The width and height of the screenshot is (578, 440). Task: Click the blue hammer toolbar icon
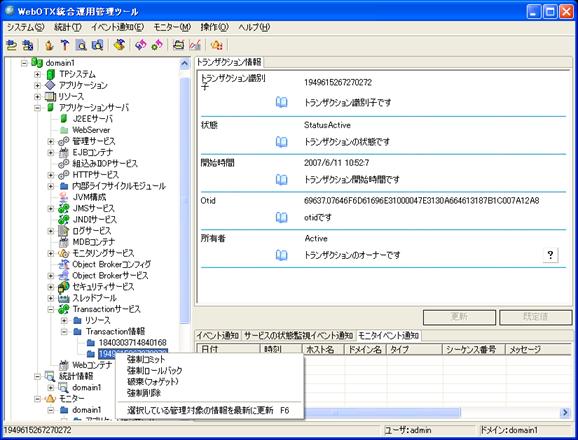[x=65, y=45]
